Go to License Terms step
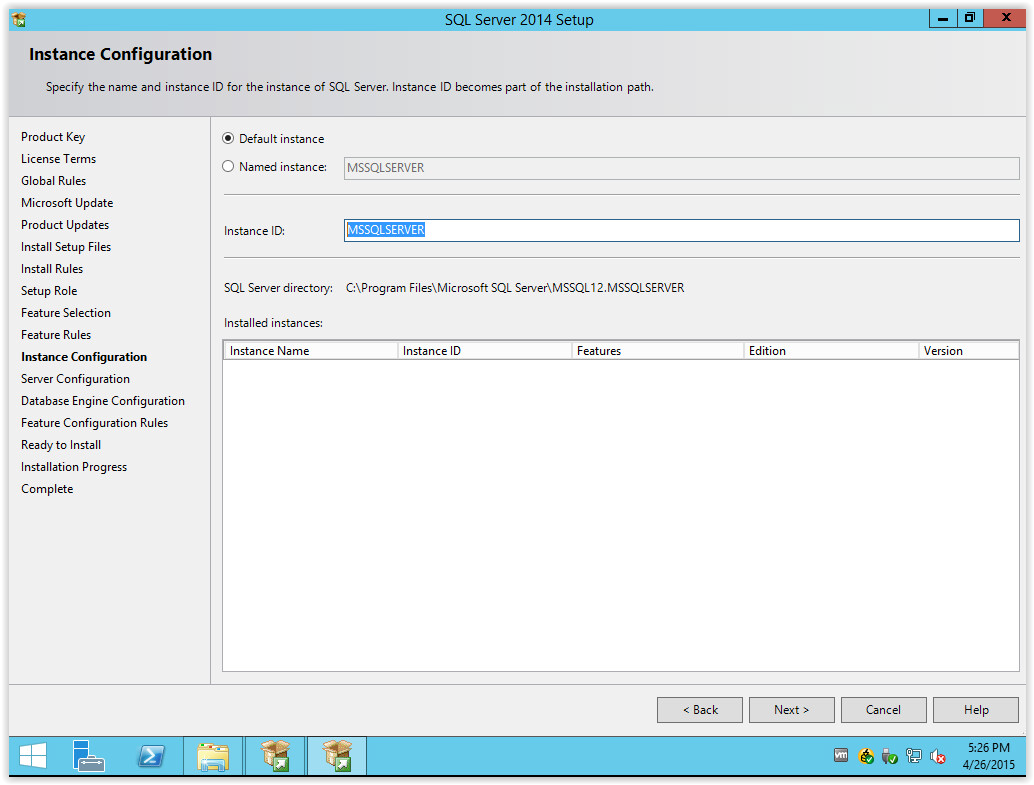1034x785 pixels. pyautogui.click(x=58, y=159)
